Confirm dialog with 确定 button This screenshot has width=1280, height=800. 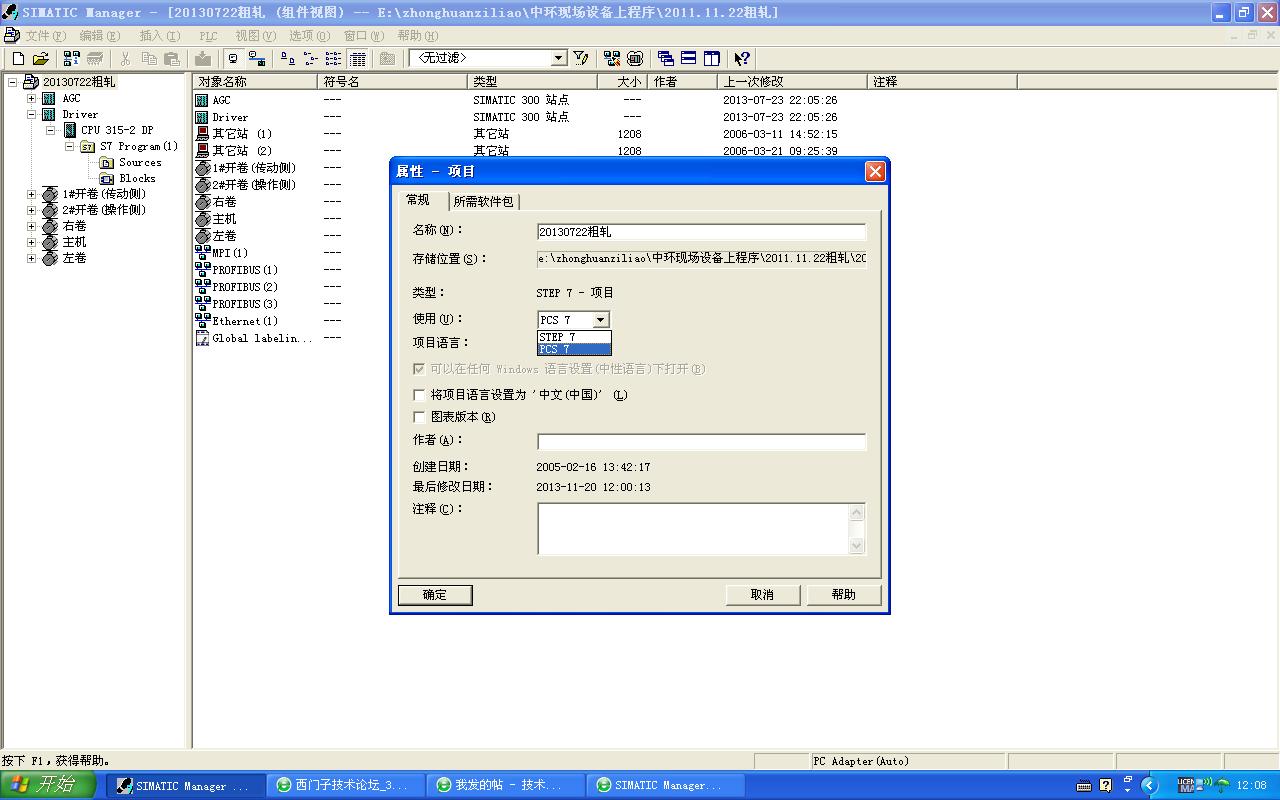coord(435,595)
